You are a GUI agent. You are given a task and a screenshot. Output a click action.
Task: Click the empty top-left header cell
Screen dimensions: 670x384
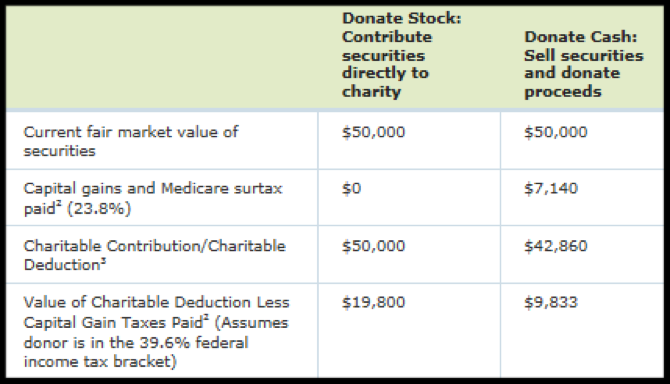point(162,57)
